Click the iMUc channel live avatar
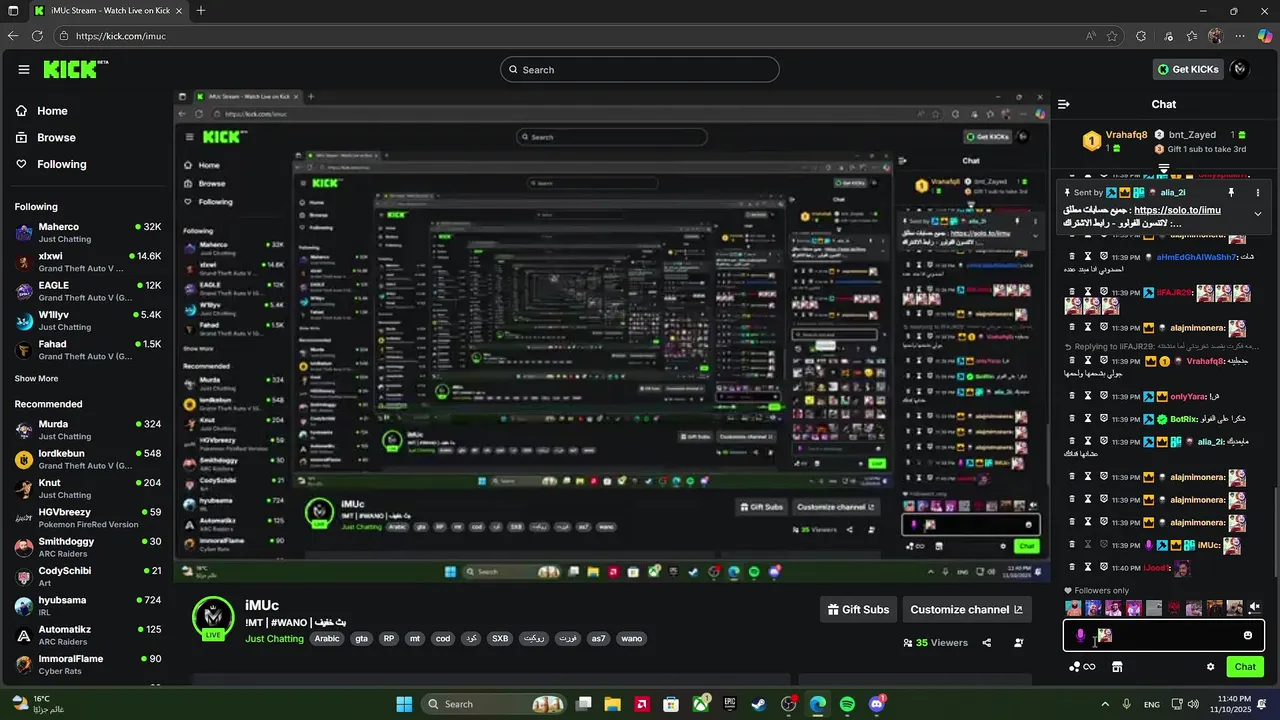The image size is (1280, 720). coord(213,617)
